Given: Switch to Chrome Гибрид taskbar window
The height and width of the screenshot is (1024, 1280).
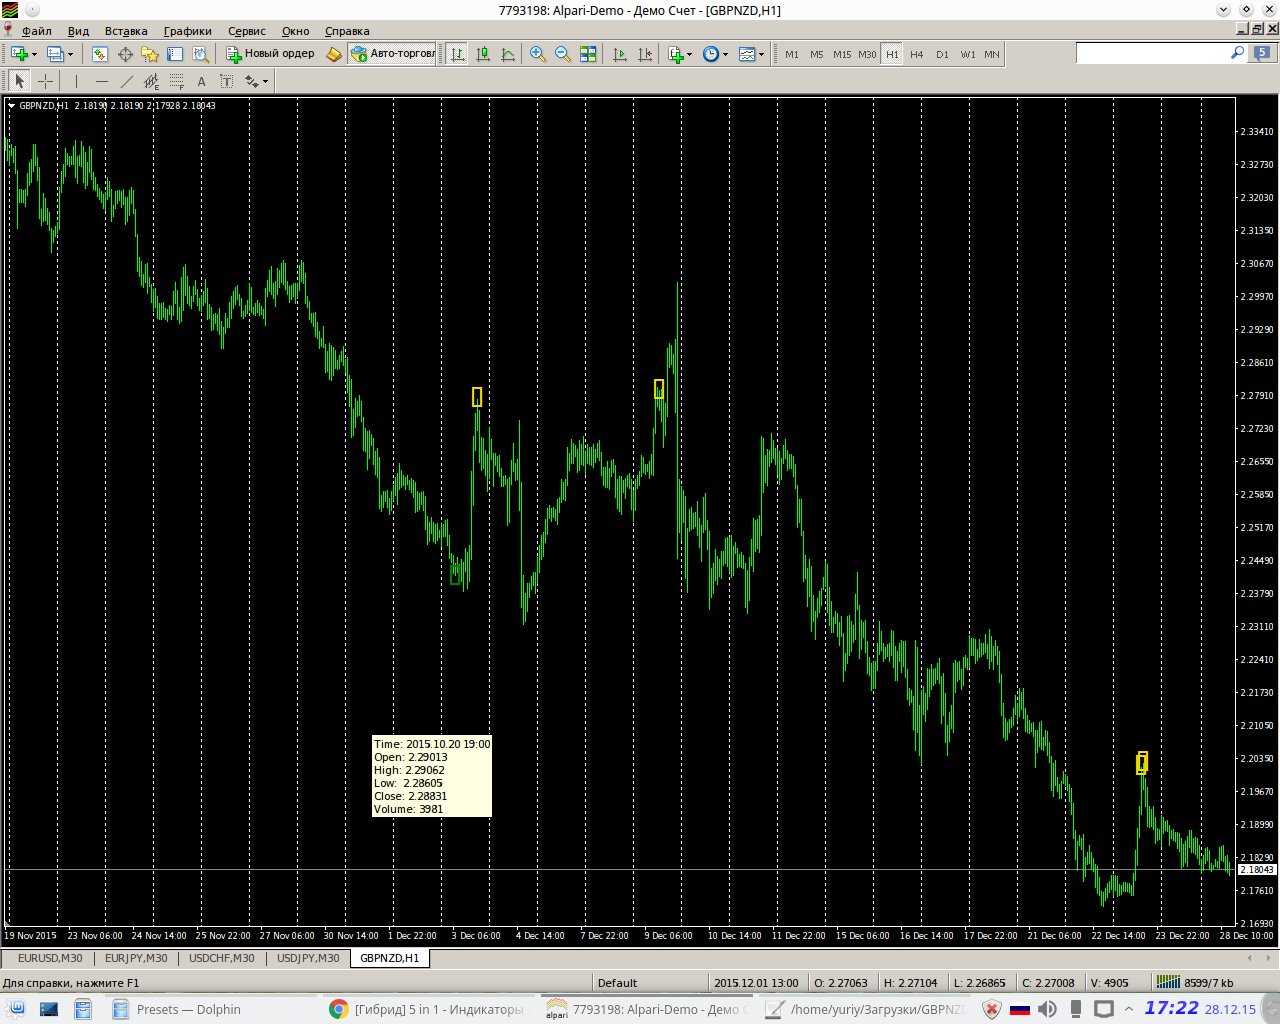Looking at the screenshot, I should coord(427,1009).
